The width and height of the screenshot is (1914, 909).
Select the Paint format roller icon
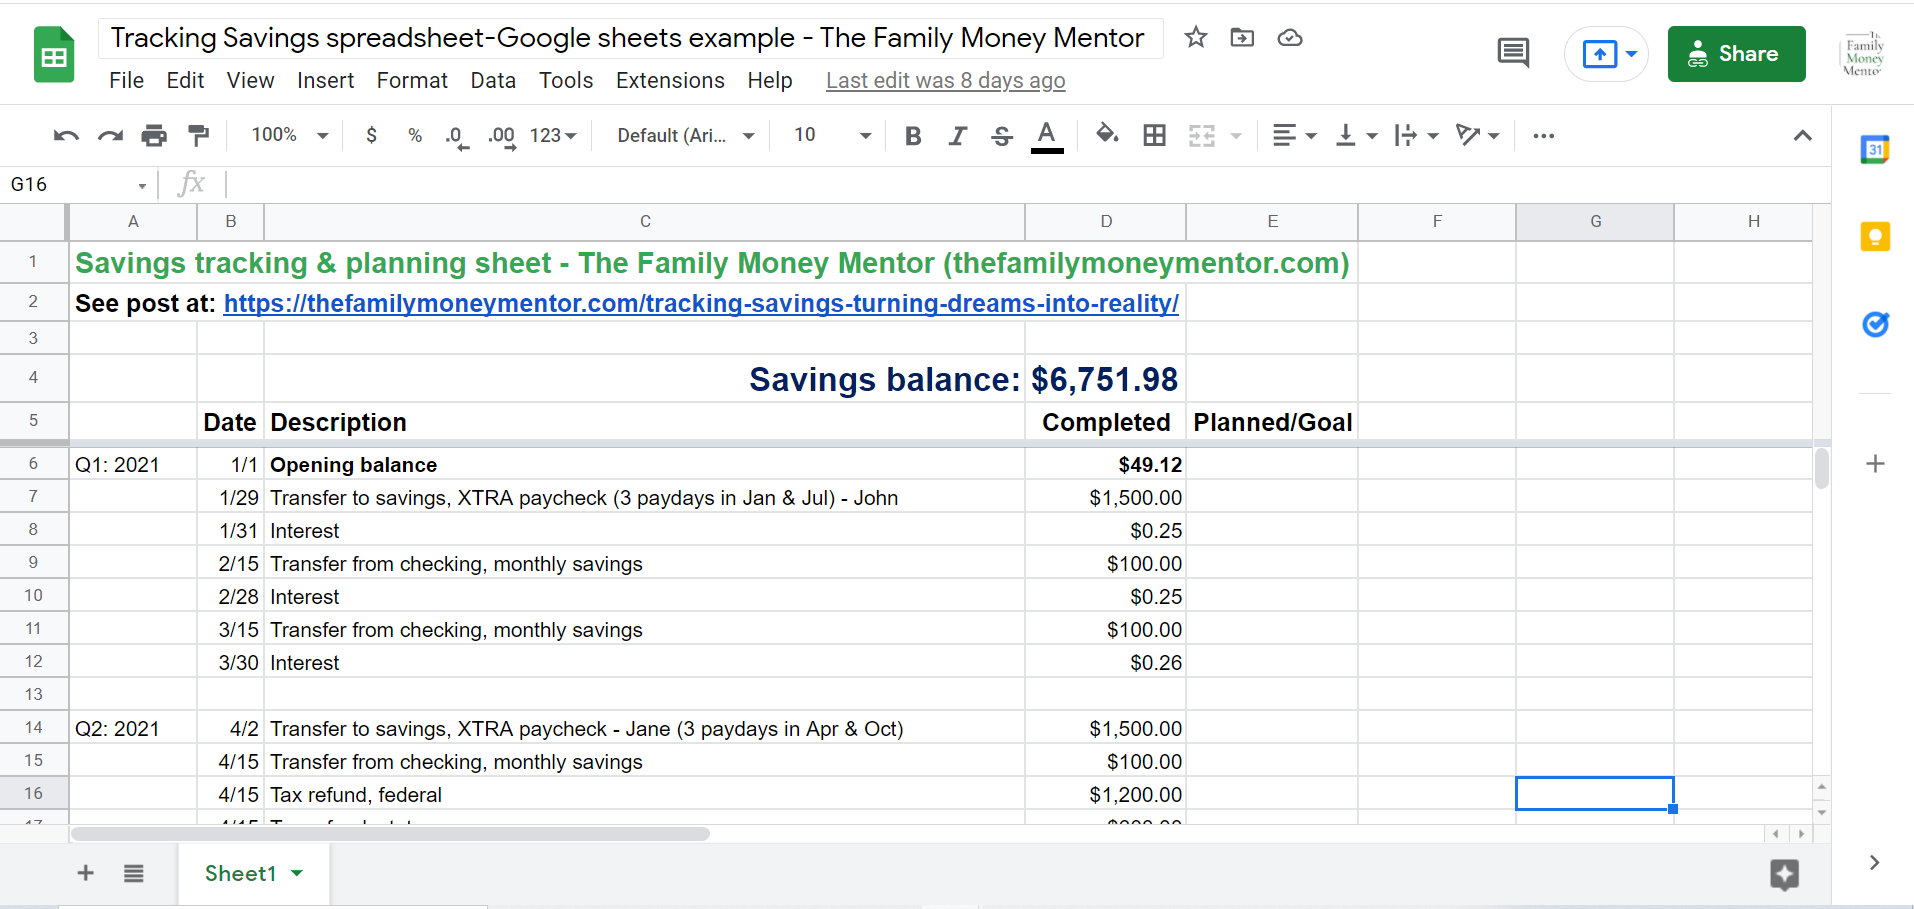199,136
